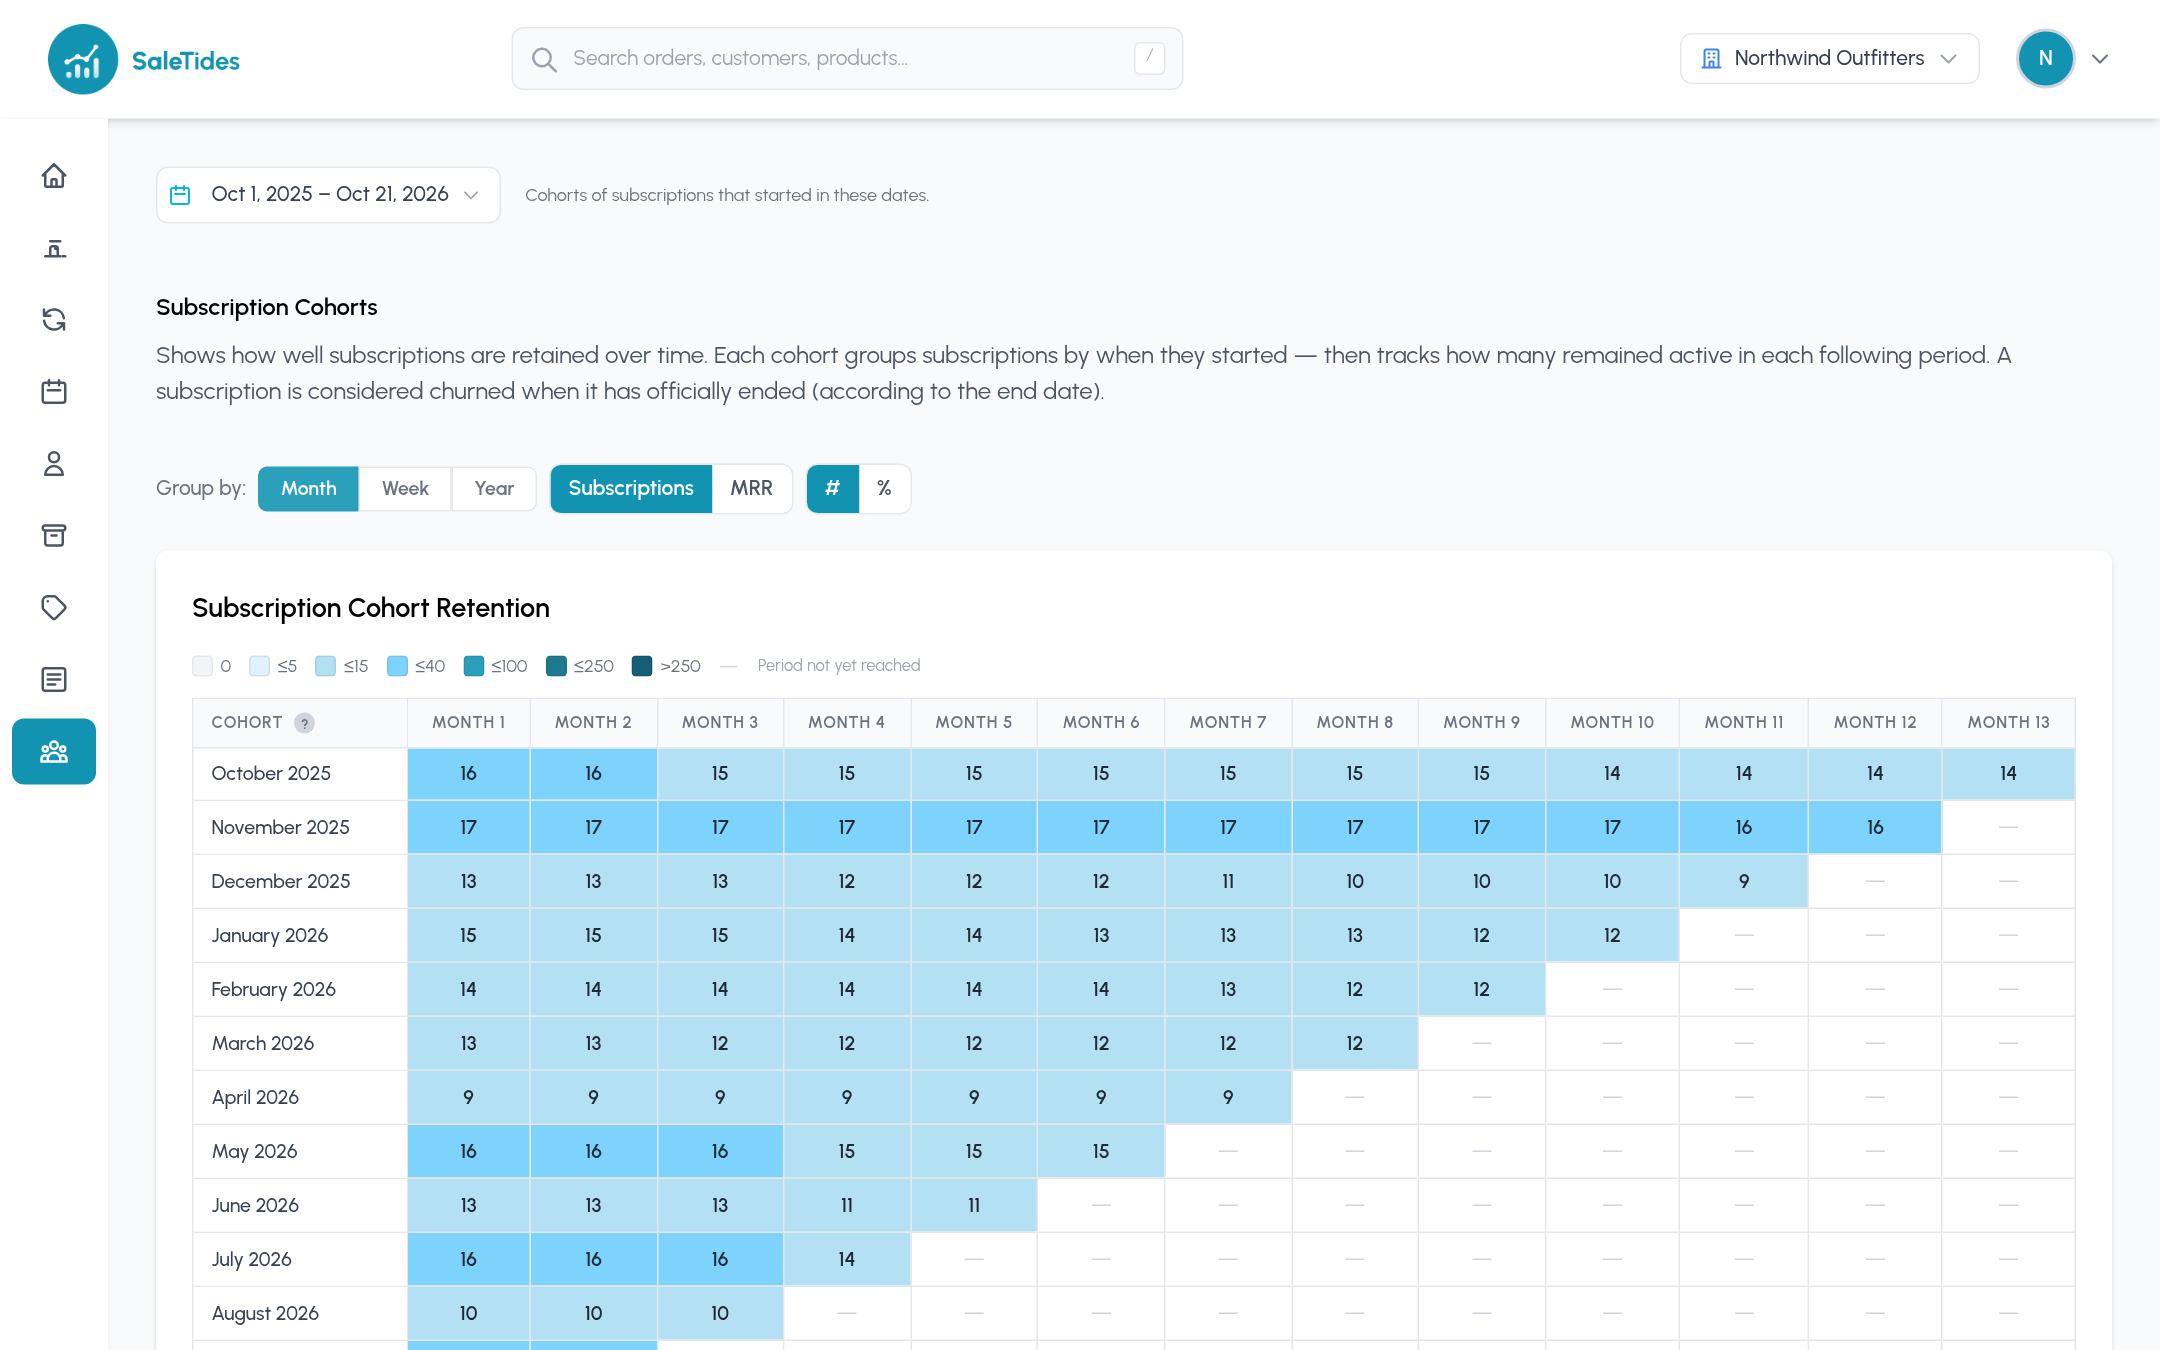Open the stamp-shaped second sidebar icon
Viewport: 2160px width, 1350px height.
[54, 248]
